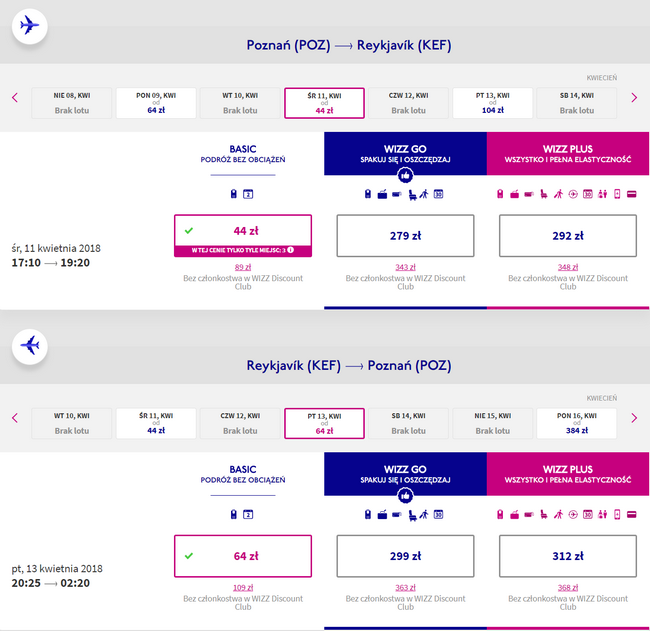Click the credit card icon under outbound WIZZ PLUS

[x=631, y=194]
